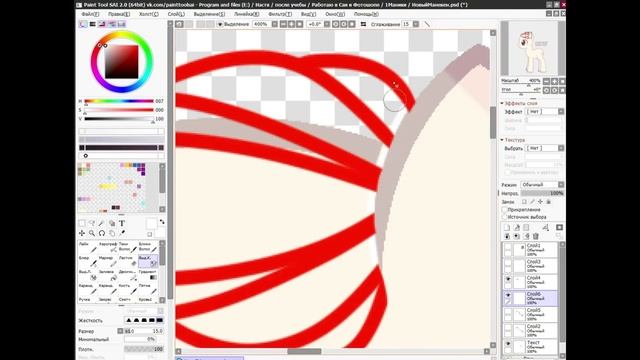640x360 pixels.
Task: Hide the Слой4 layer
Action: tap(508, 279)
